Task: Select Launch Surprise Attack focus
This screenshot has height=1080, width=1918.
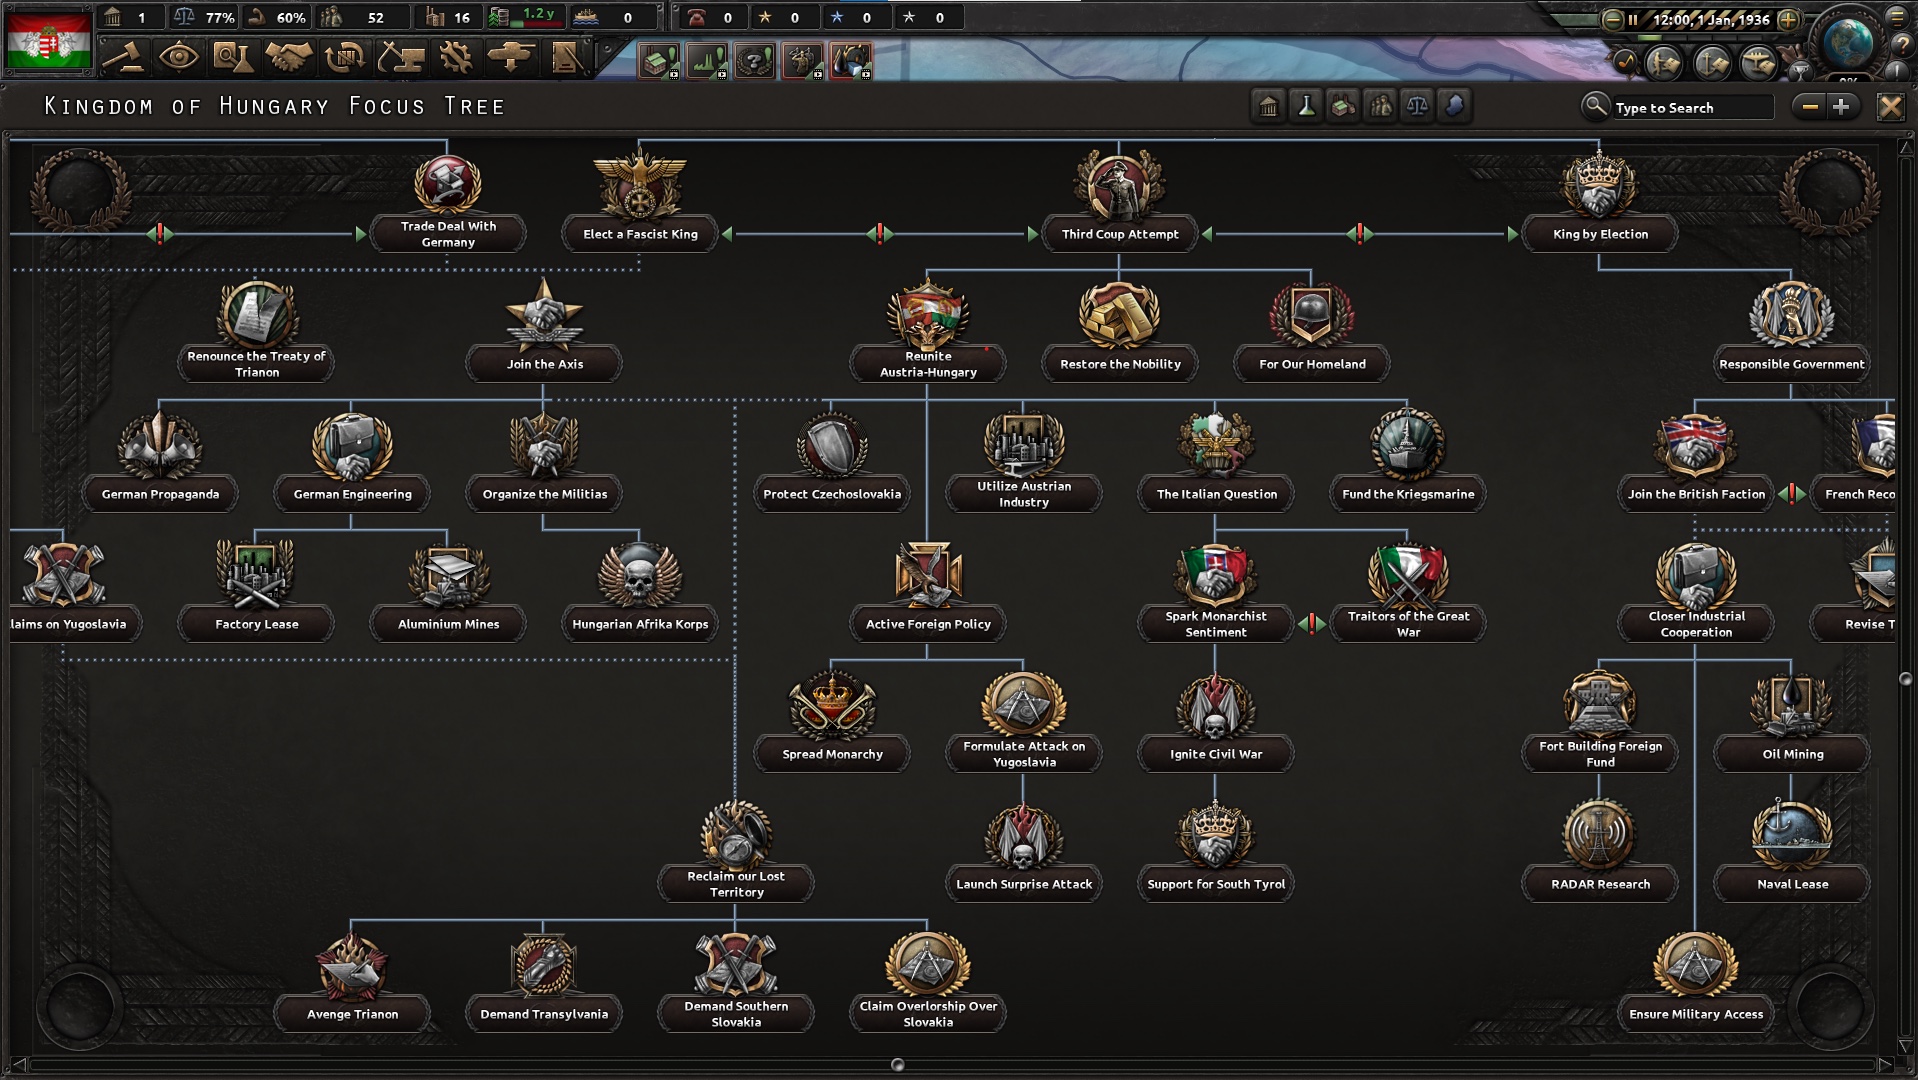Action: pyautogui.click(x=1024, y=850)
